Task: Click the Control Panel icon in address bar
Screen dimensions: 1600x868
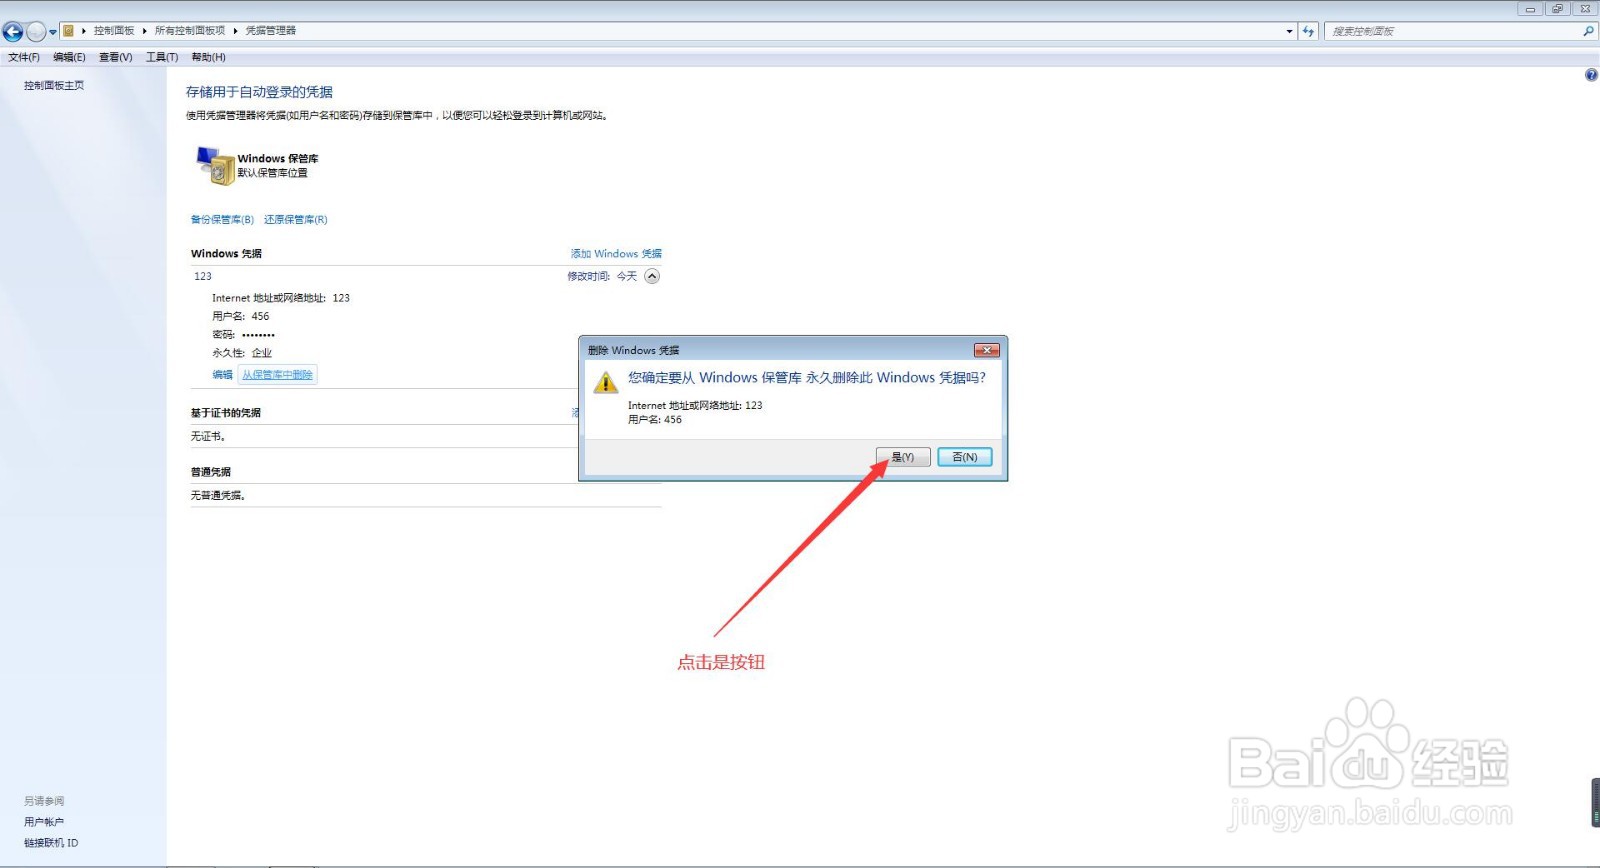Action: (68, 31)
